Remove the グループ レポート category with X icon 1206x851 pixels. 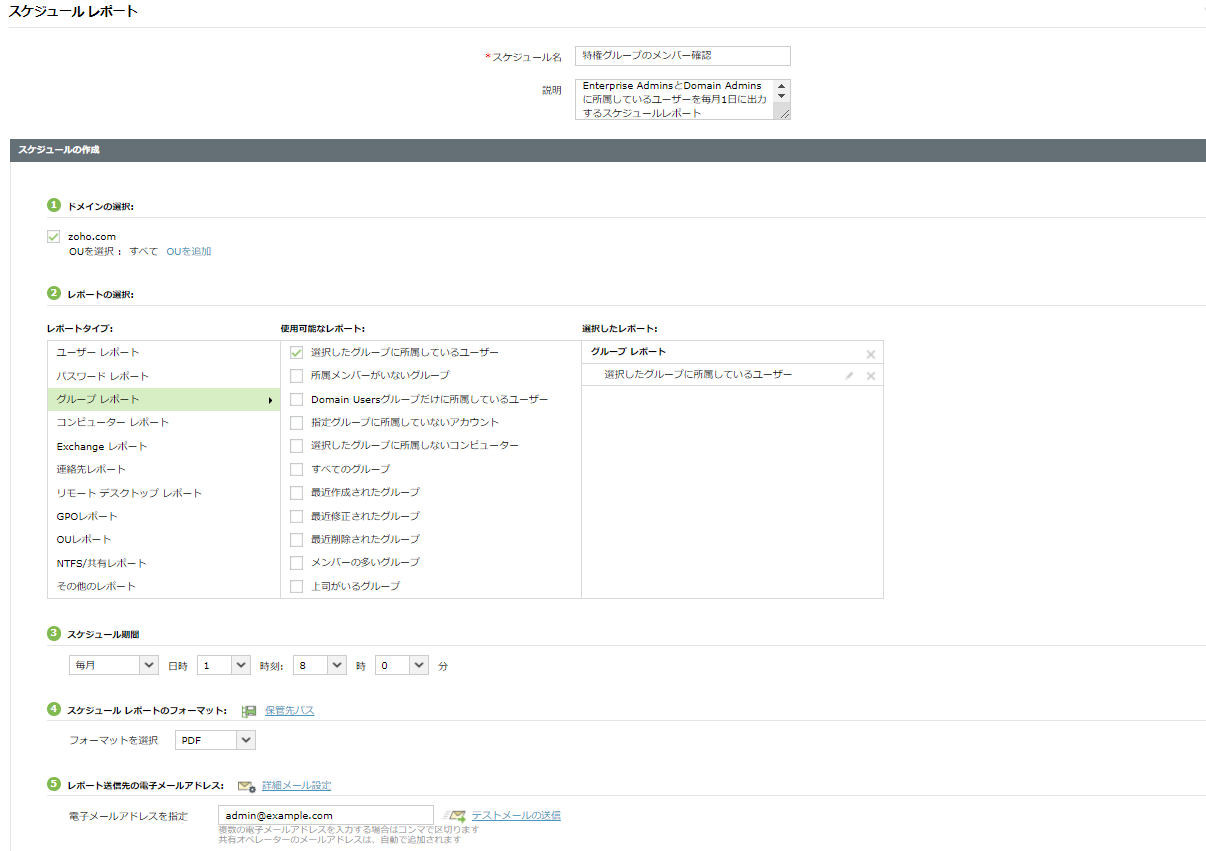[x=870, y=354]
